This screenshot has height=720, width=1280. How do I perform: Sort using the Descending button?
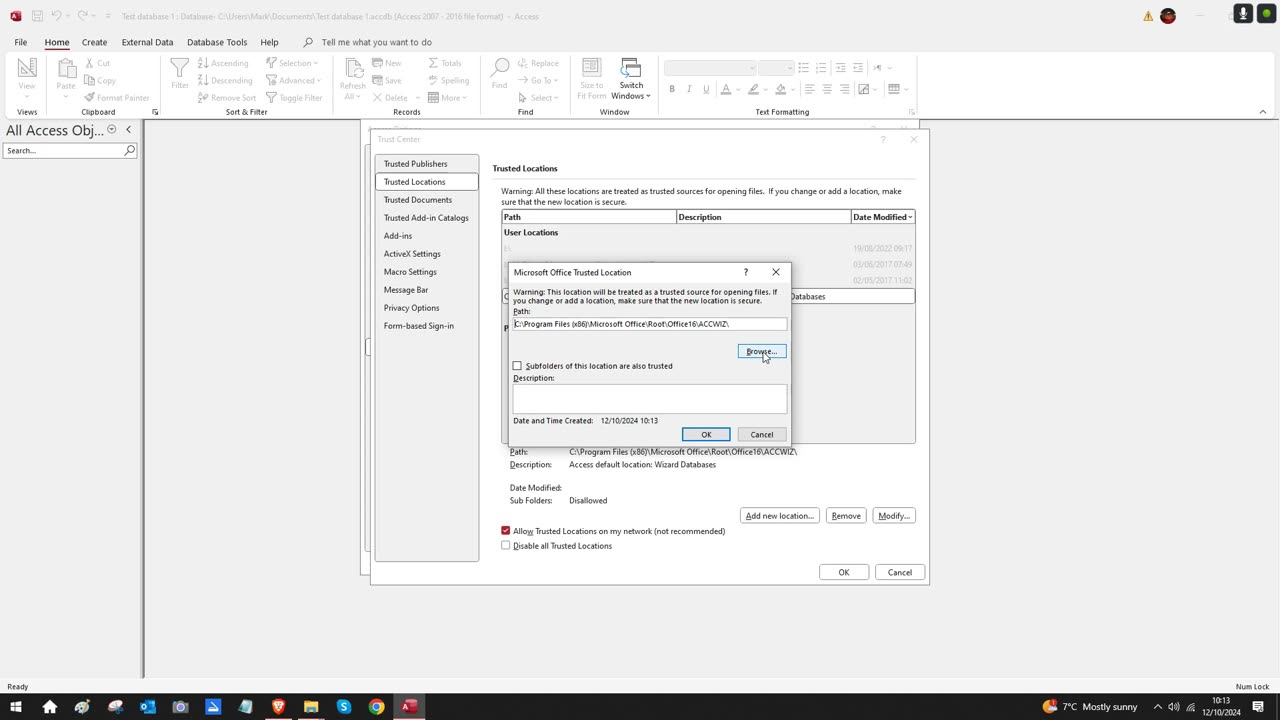point(225,80)
